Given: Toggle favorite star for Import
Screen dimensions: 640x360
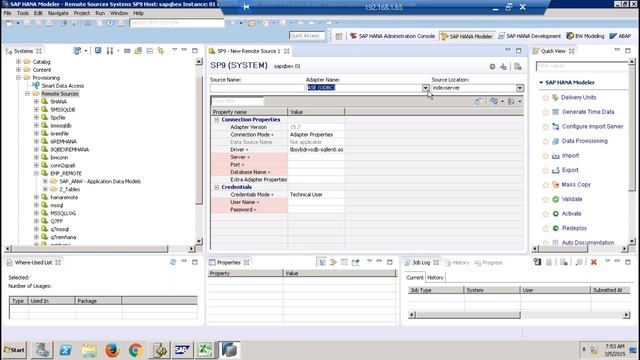Looking at the screenshot, I should coord(545,156).
